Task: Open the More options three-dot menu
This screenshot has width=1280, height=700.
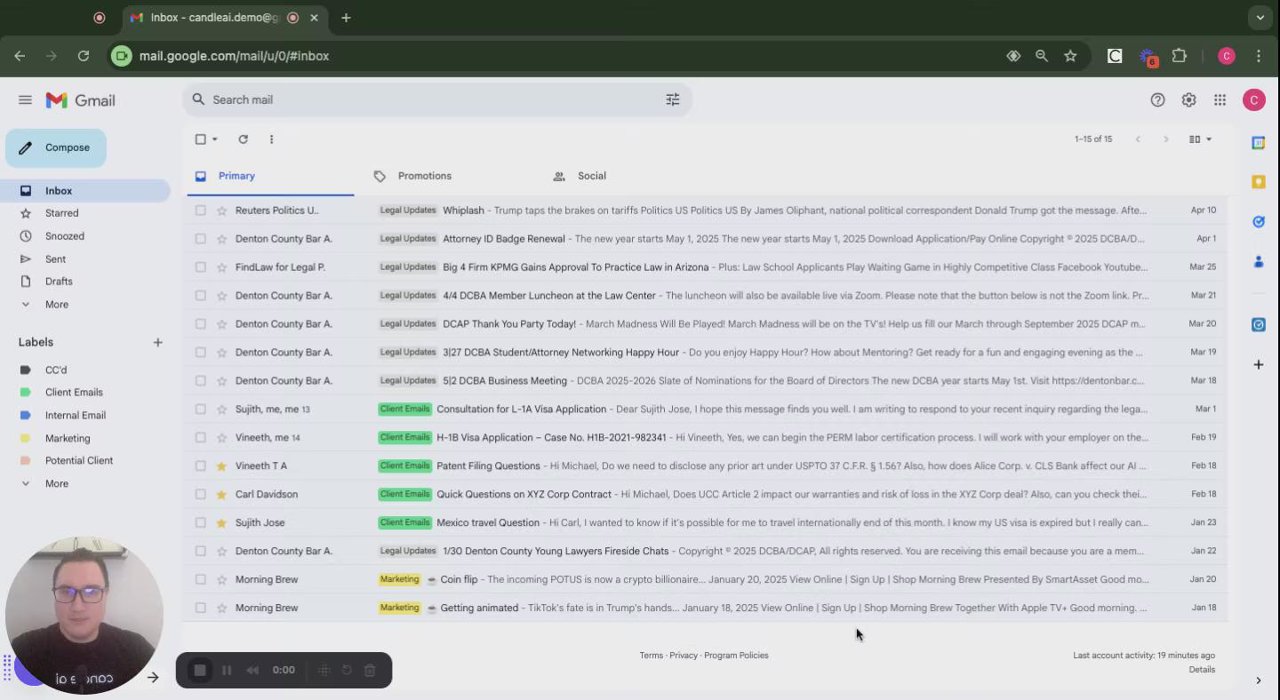Action: tap(271, 139)
